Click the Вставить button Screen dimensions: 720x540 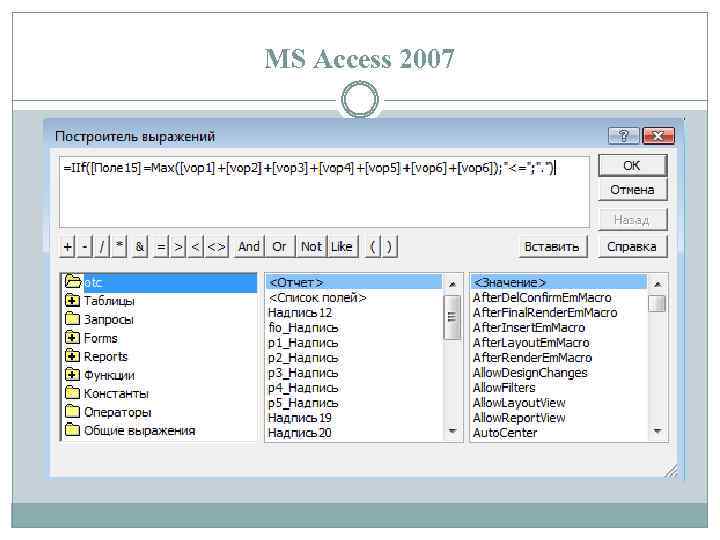coord(552,247)
